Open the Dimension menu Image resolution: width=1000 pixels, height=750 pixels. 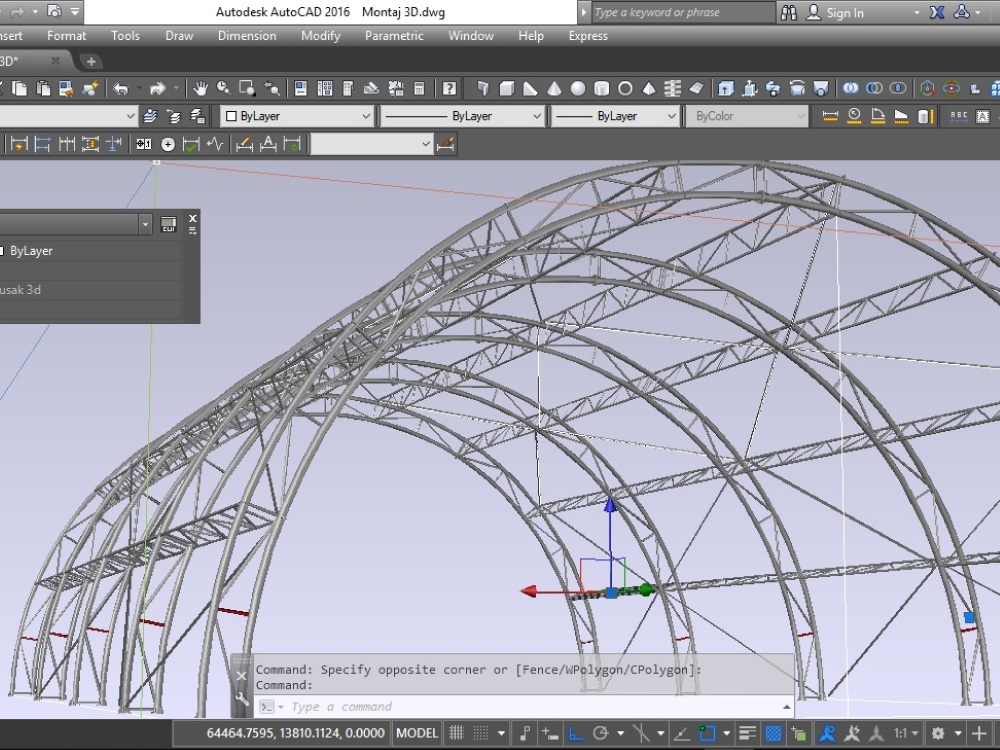(247, 36)
